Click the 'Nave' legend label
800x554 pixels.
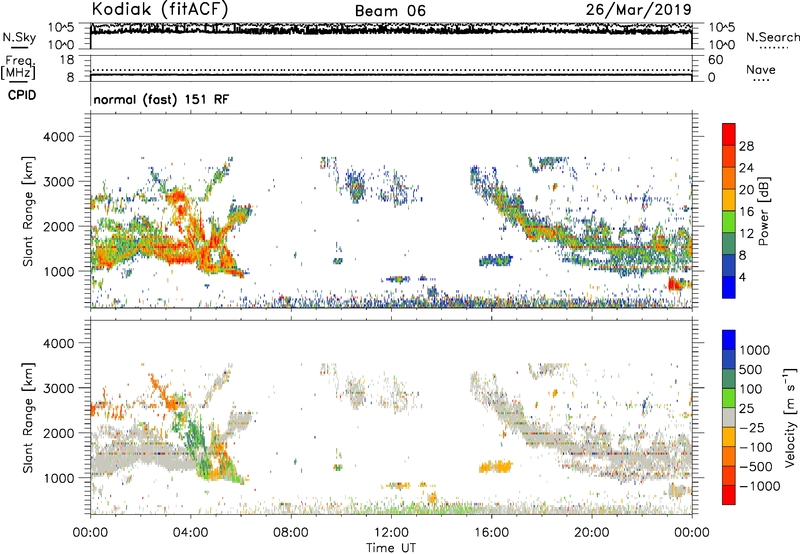(761, 70)
